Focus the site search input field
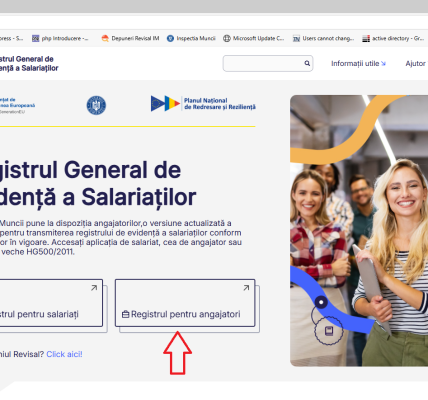Viewport: 428px width, 400px height. (268, 63)
